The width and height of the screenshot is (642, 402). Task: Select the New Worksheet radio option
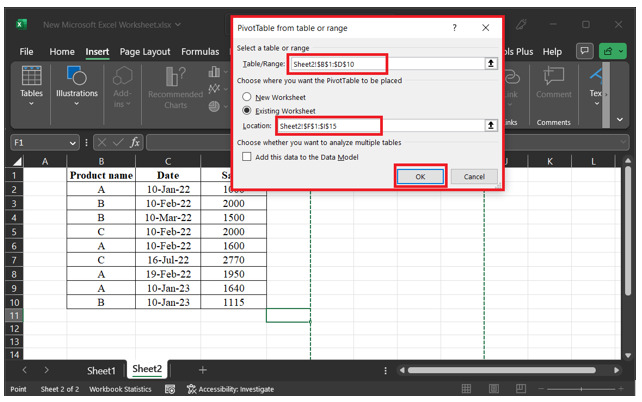[247, 96]
